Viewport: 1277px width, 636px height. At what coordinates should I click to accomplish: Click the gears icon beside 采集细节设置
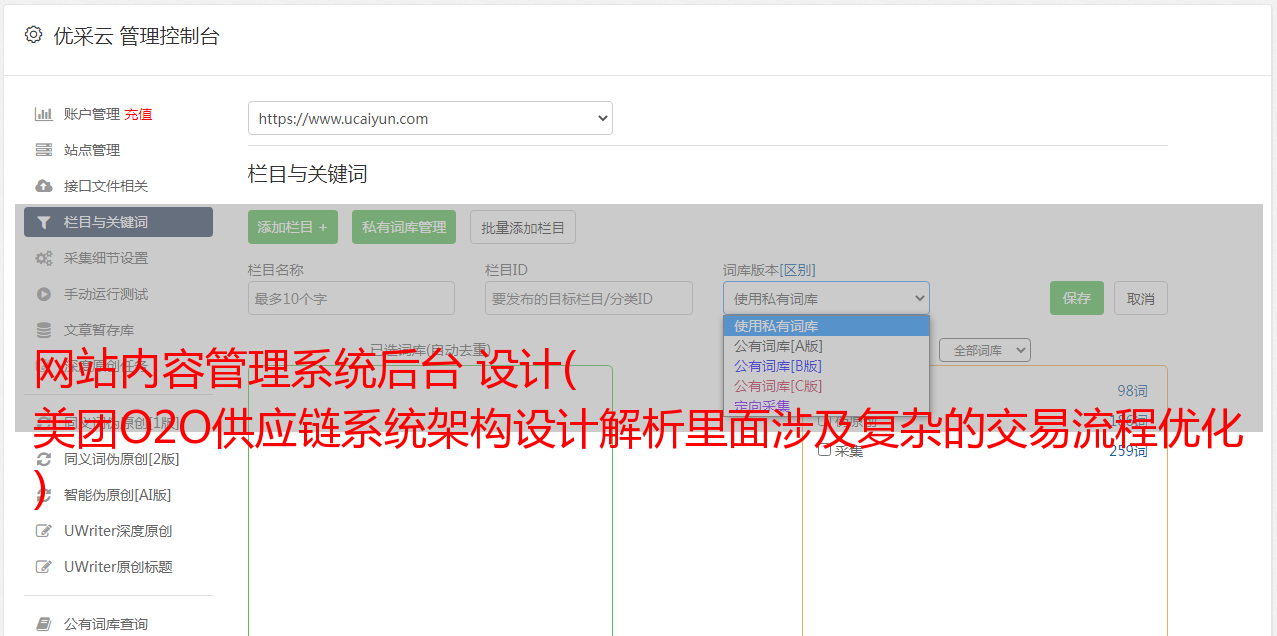[x=44, y=258]
